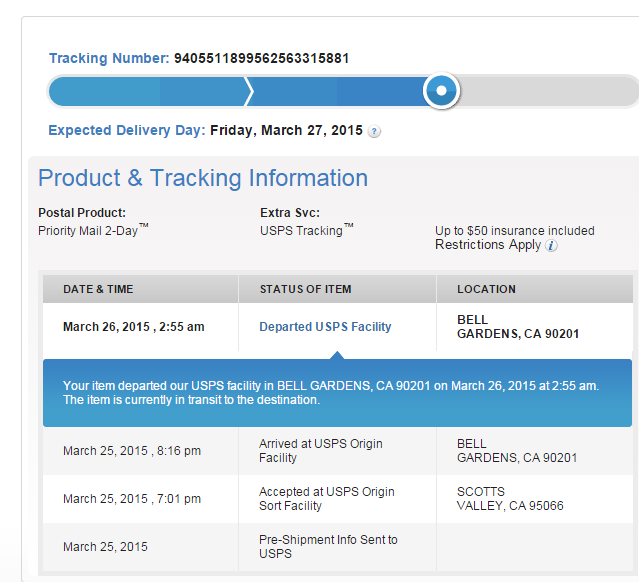Click the Product & Tracking Information heading
This screenshot has height=582, width=639.
pyautogui.click(x=203, y=178)
